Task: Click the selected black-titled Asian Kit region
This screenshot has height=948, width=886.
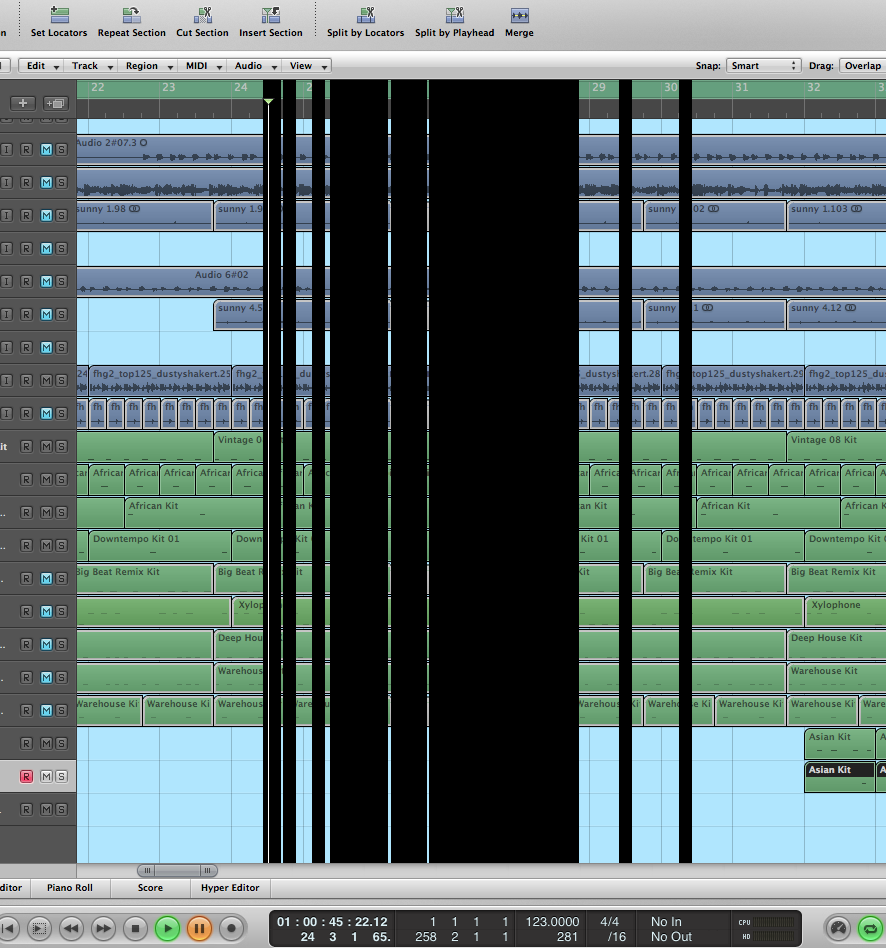Action: (839, 776)
